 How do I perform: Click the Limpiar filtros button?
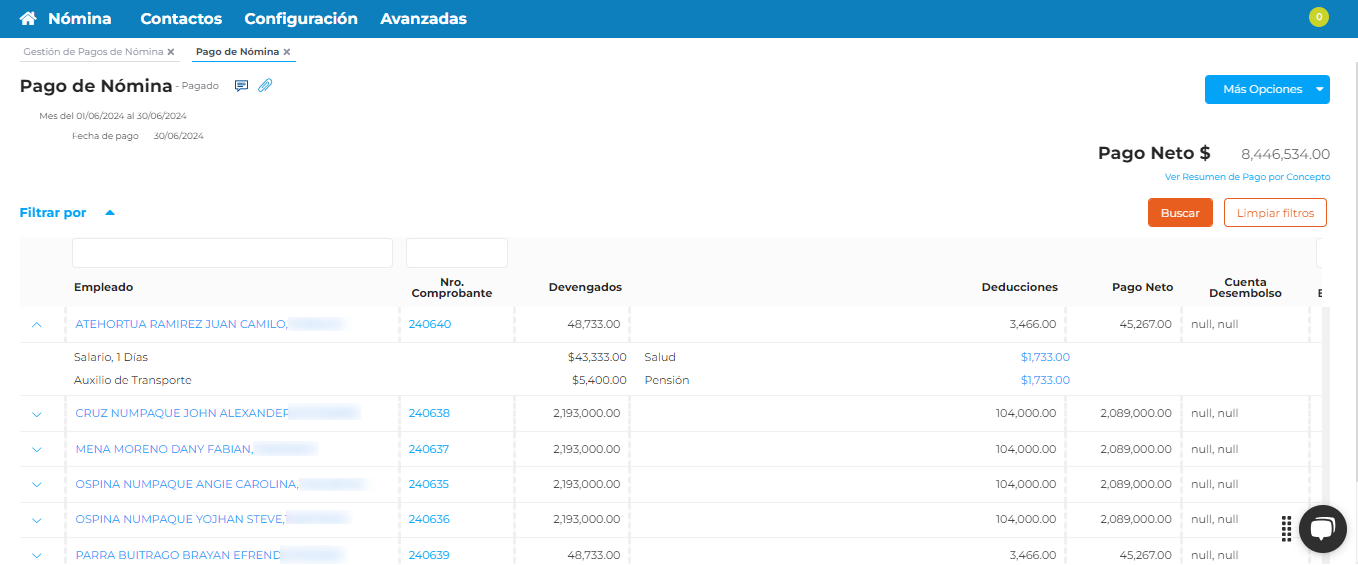coord(1275,213)
